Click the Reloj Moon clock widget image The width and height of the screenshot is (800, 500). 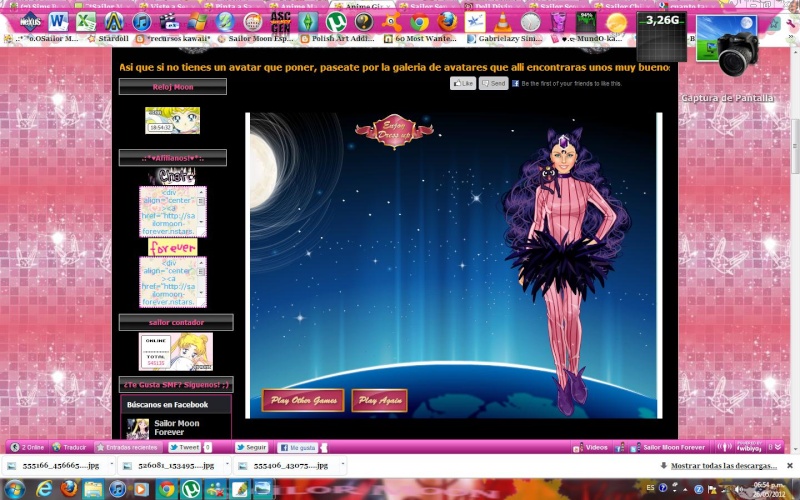pos(172,120)
